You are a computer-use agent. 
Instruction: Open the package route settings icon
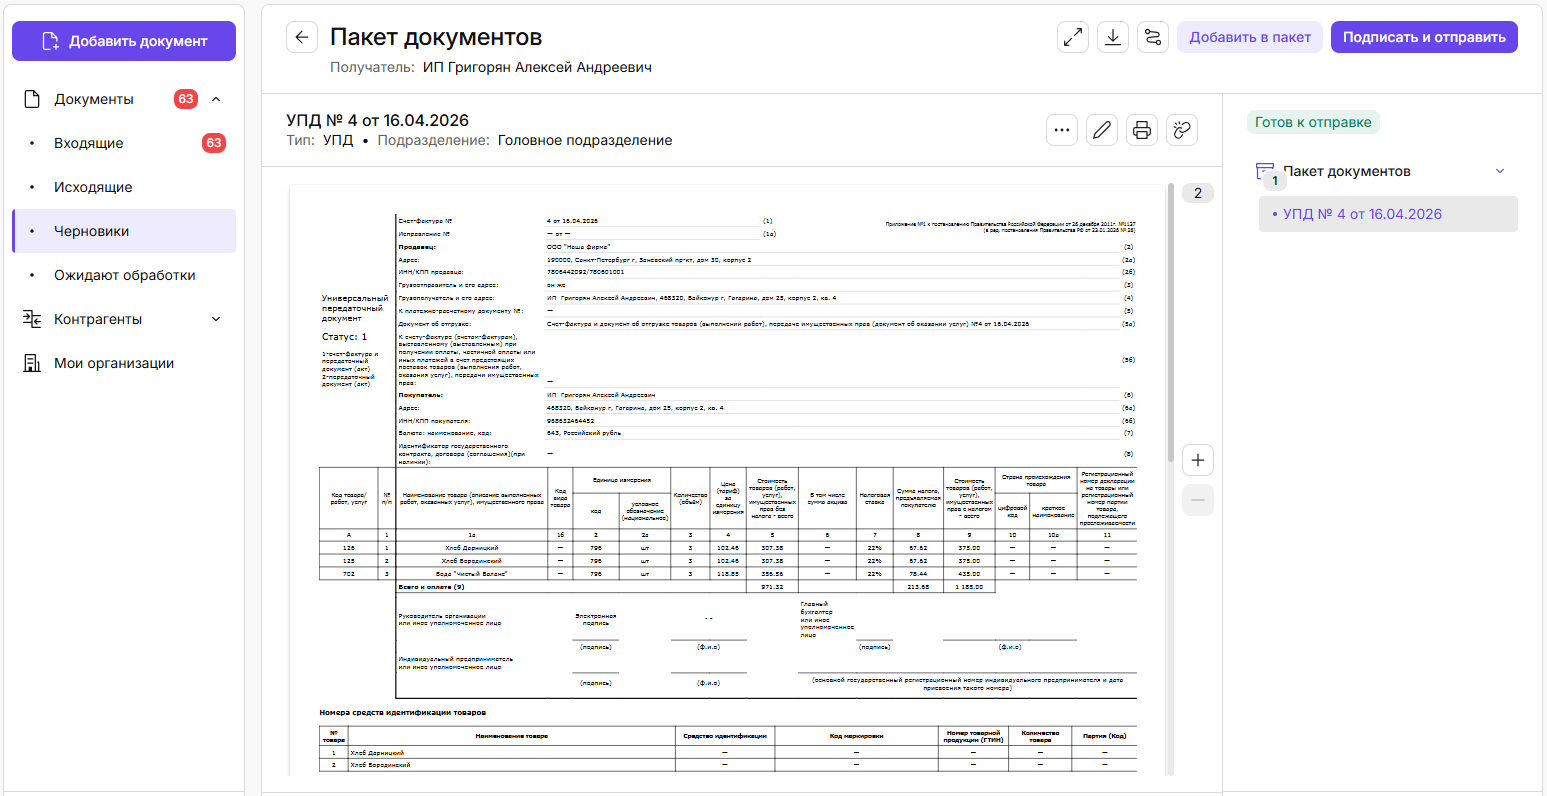pyautogui.click(x=1153, y=37)
